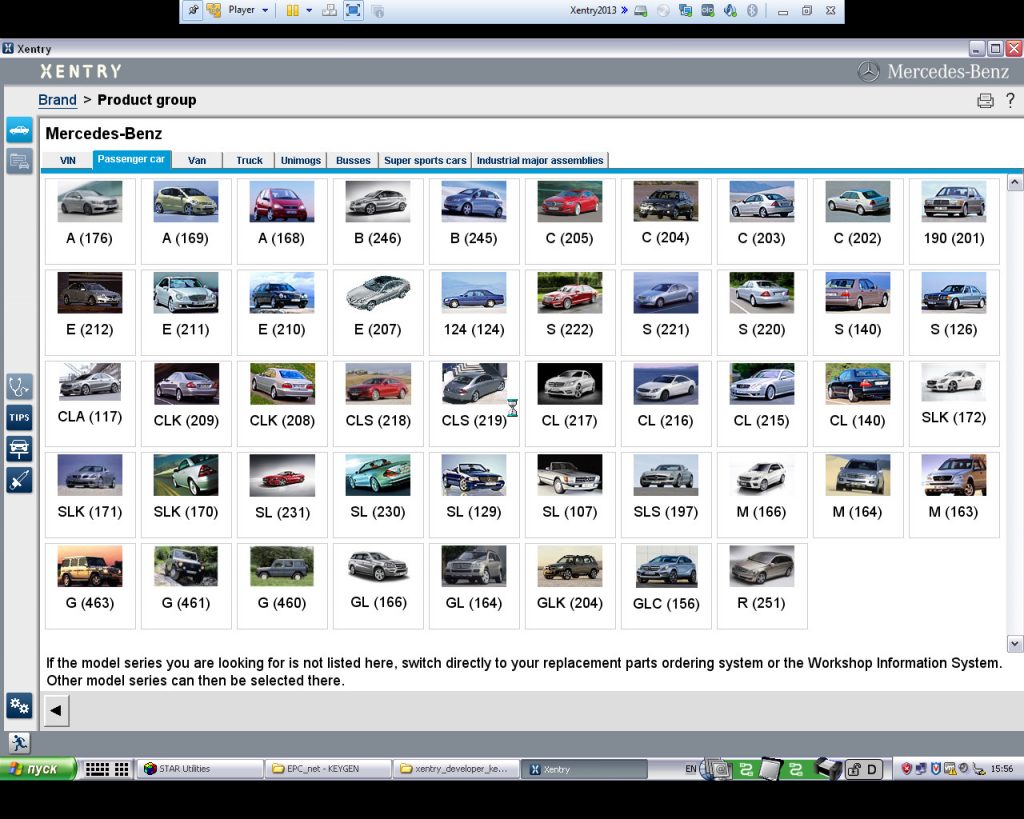Switch to the Unimogs tab
Viewport: 1024px width, 819px height.
[x=300, y=161]
